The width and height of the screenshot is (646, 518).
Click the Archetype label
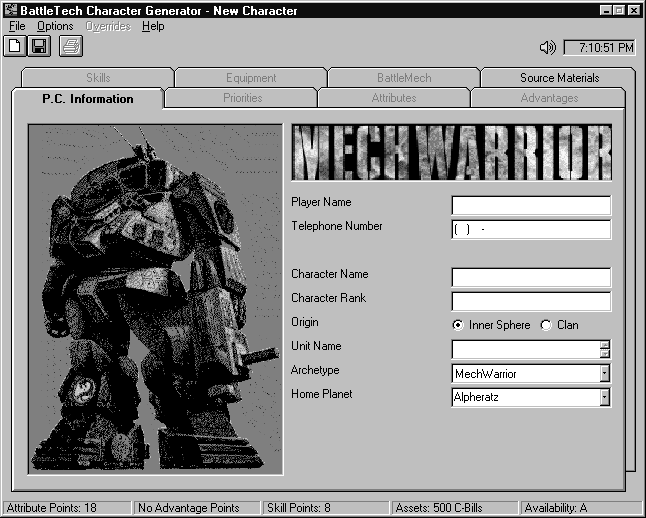coord(315,370)
